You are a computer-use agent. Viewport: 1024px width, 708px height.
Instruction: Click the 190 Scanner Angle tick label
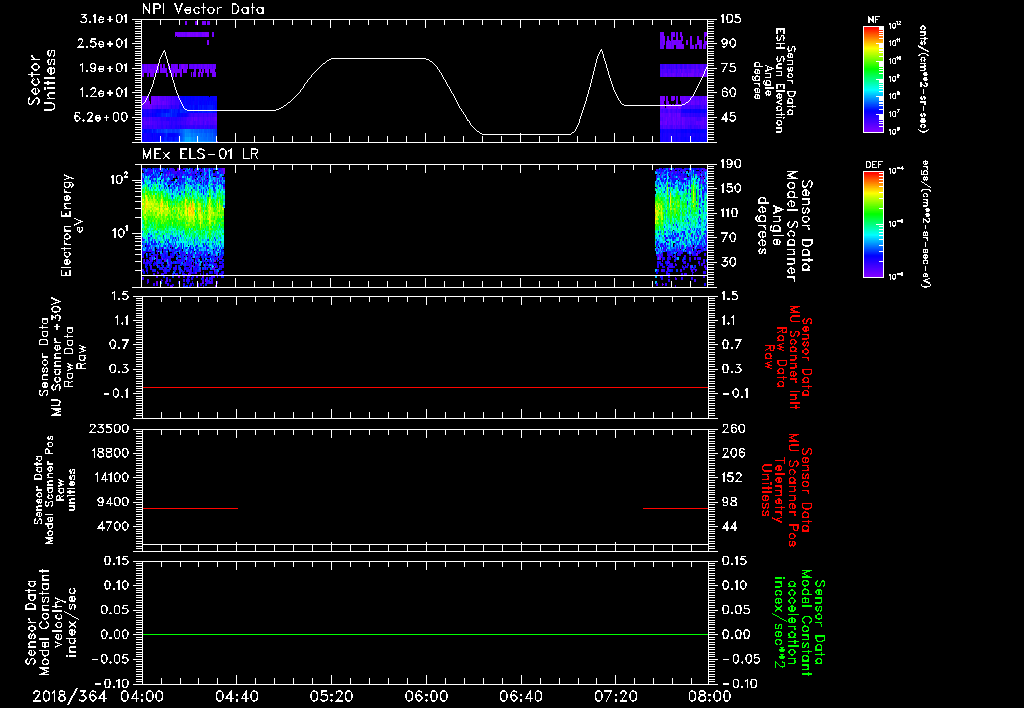pyautogui.click(x=731, y=164)
